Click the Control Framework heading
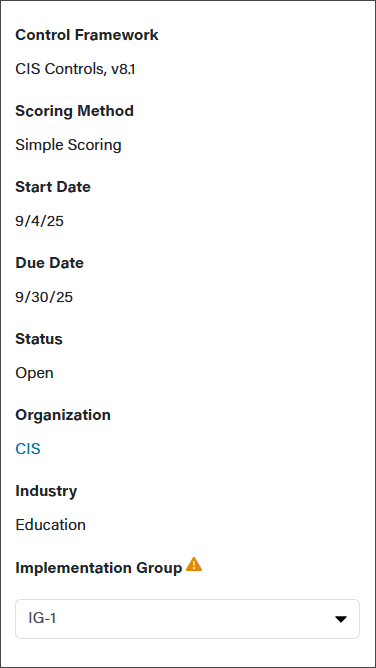The image size is (376, 668). [87, 35]
